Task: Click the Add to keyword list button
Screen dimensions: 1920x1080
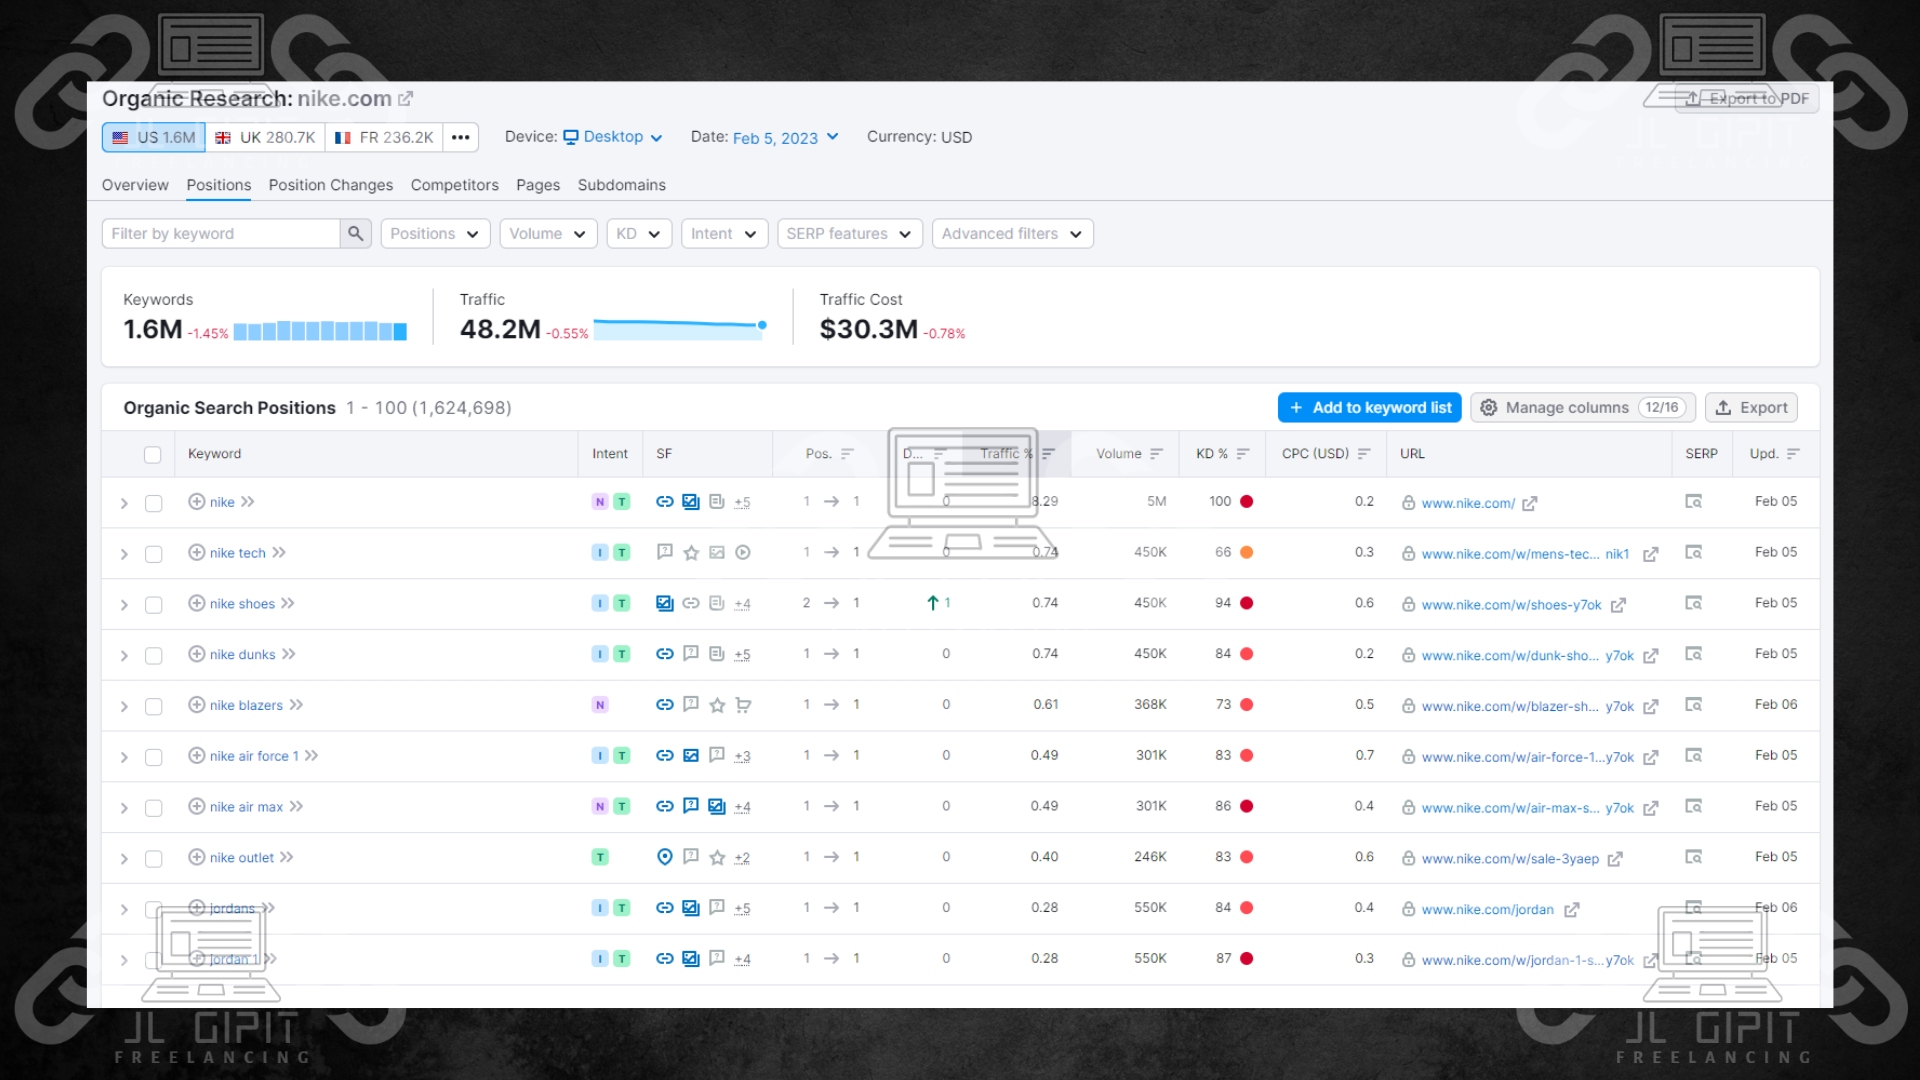Action: (1369, 408)
